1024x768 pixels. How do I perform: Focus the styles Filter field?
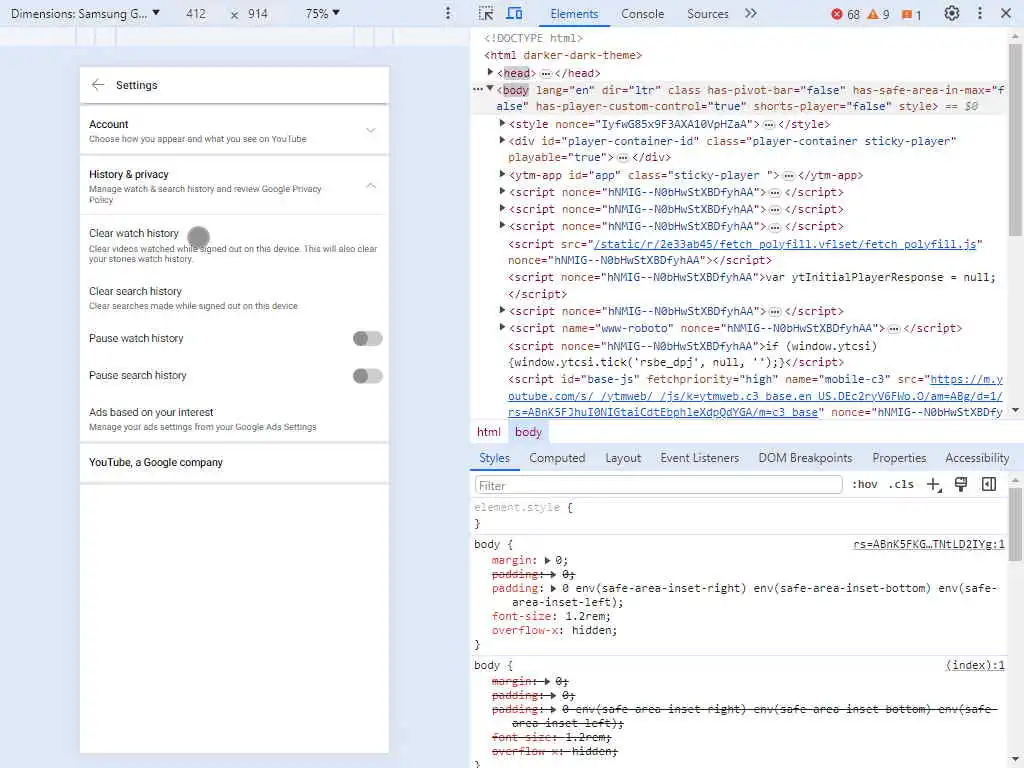658,485
